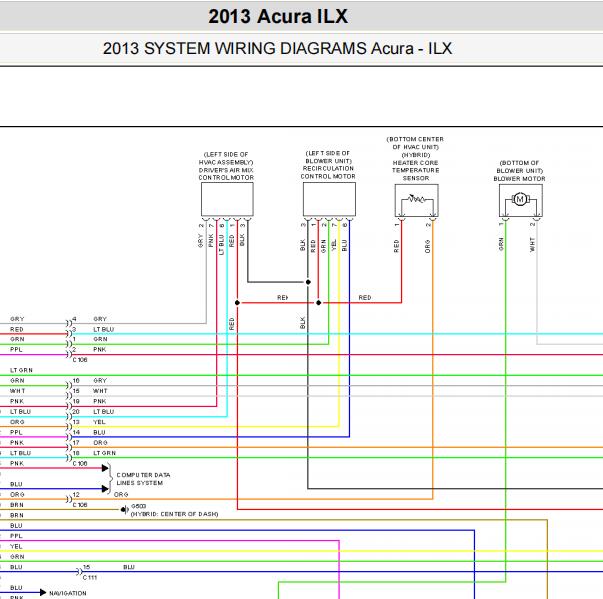Select the "2013 SYSTEM WIRING DIAGRAMS Acura - ILX" subtitle
The width and height of the screenshot is (603, 599).
pos(277,48)
